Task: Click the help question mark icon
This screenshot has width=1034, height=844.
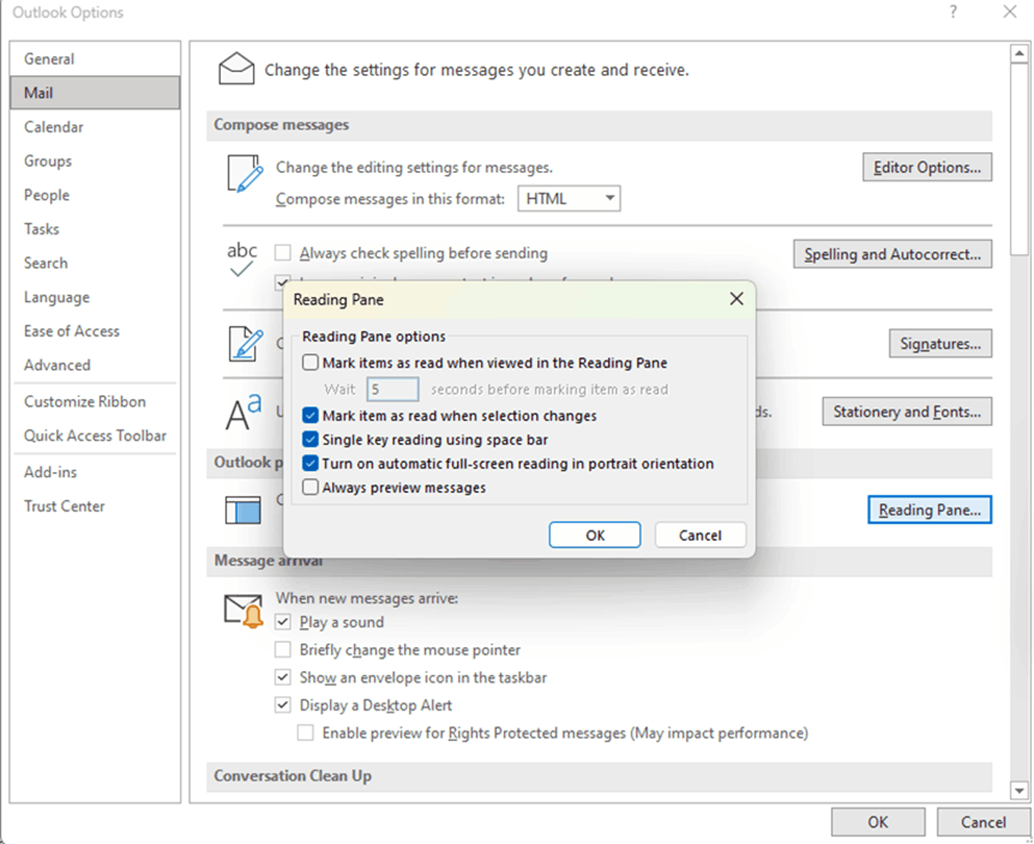Action: pos(953,12)
